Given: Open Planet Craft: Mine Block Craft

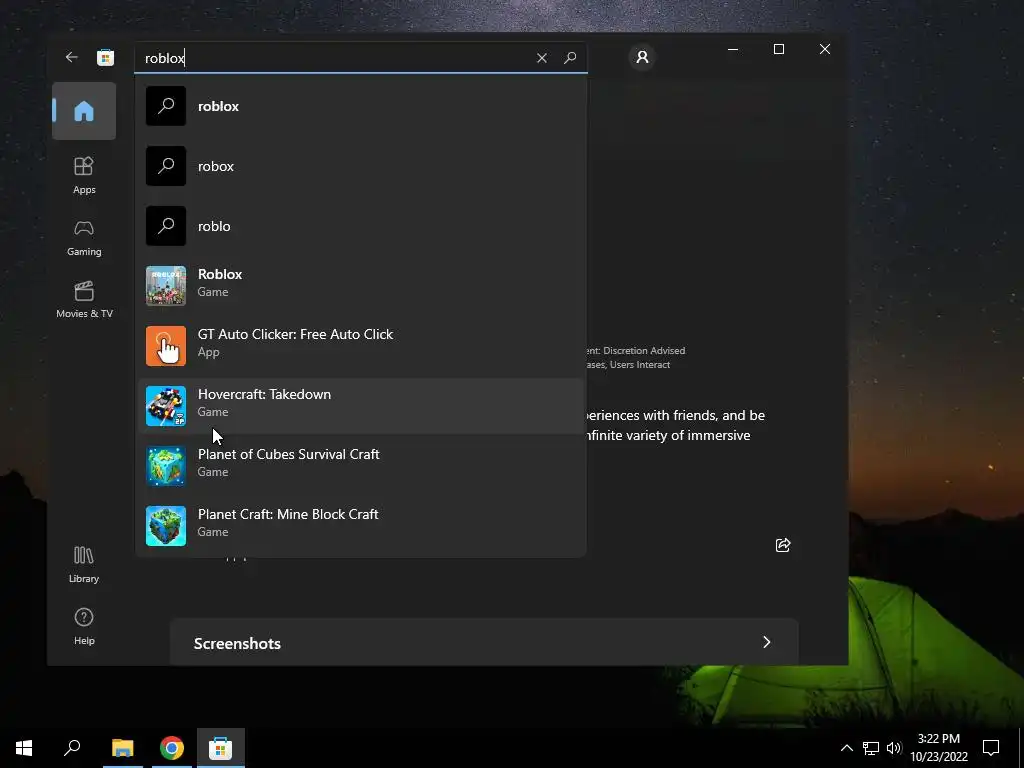Looking at the screenshot, I should (360, 526).
